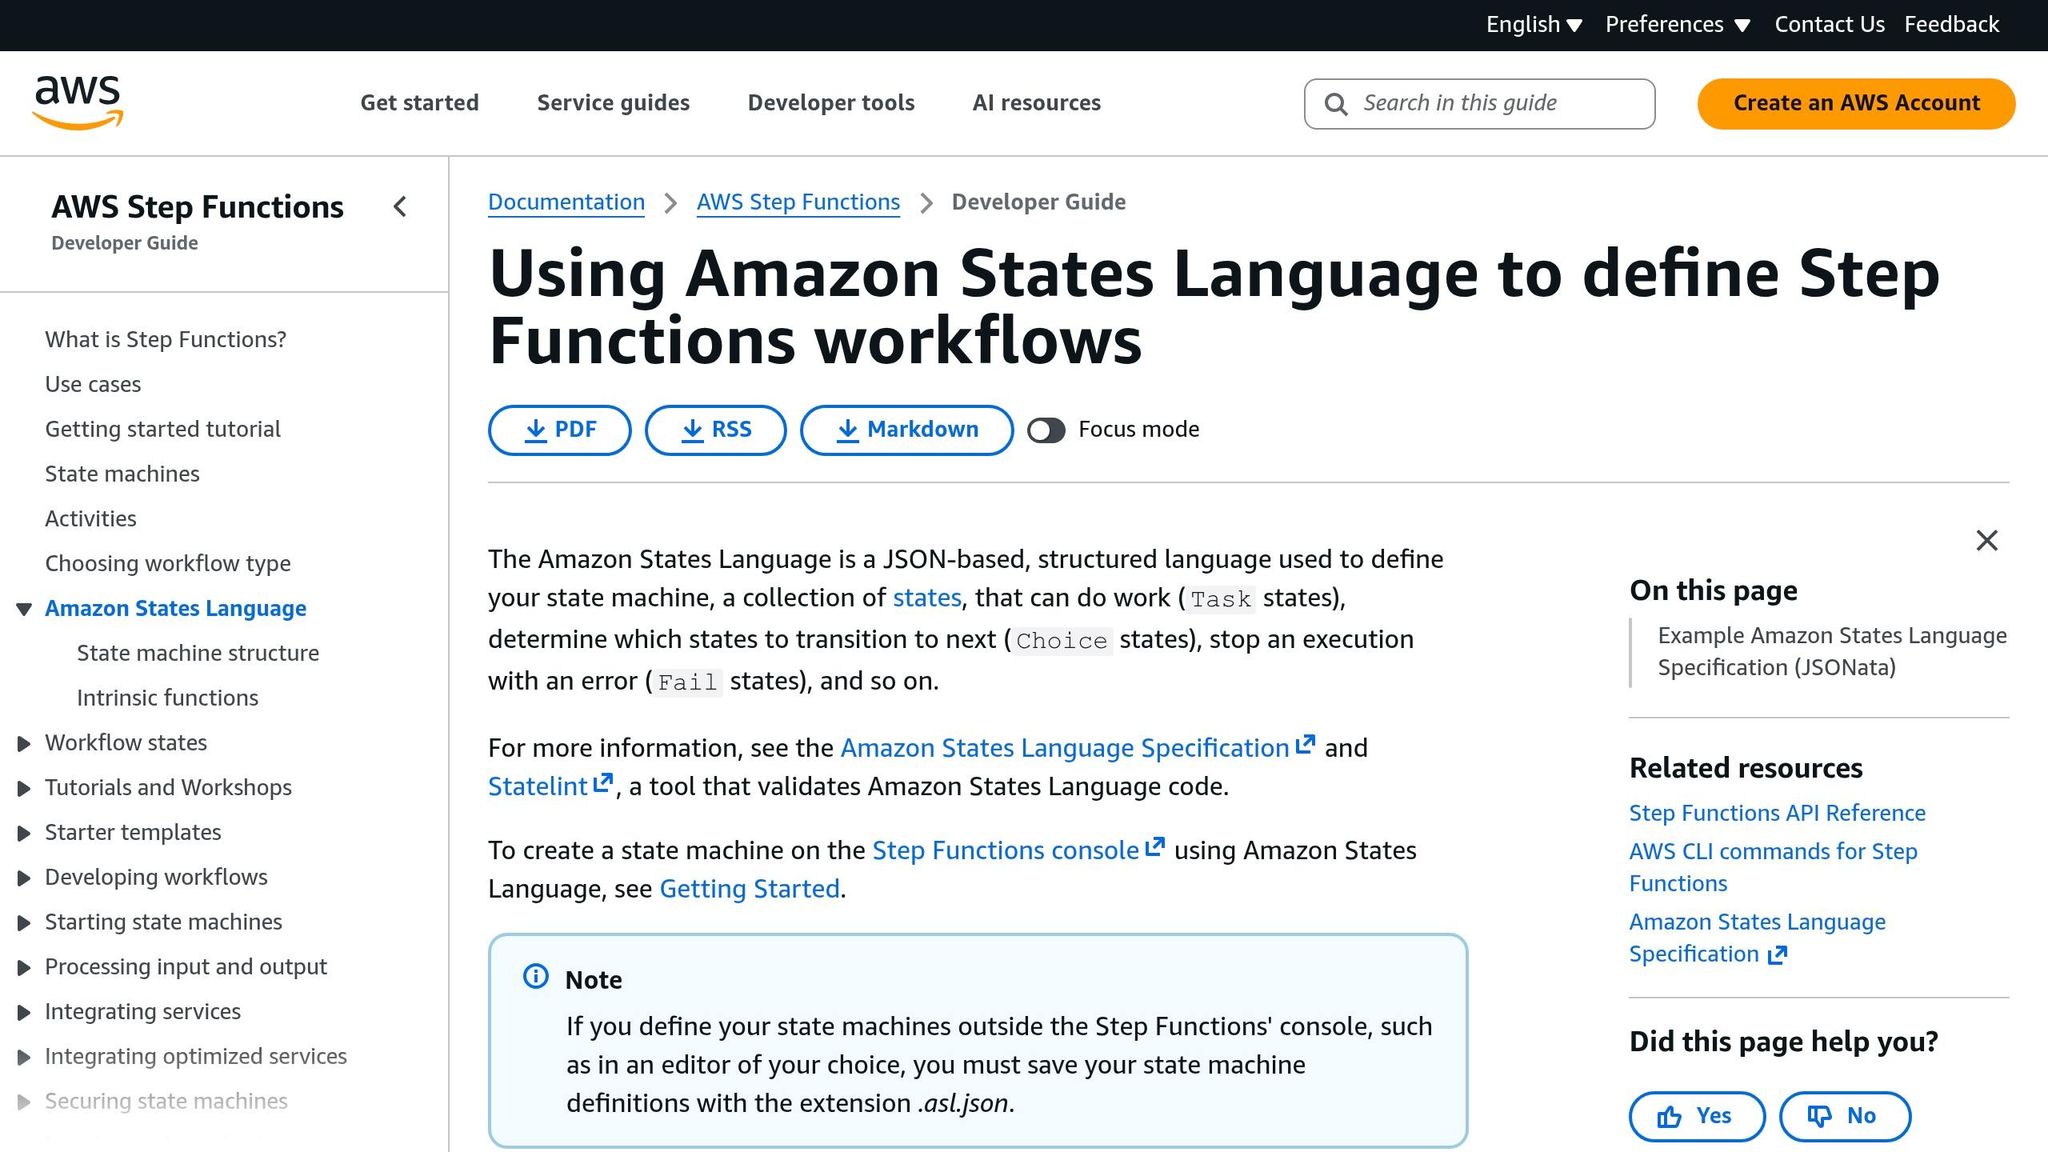Open the Step Functions console link
Screen dimensions: 2048x1152
point(1018,851)
